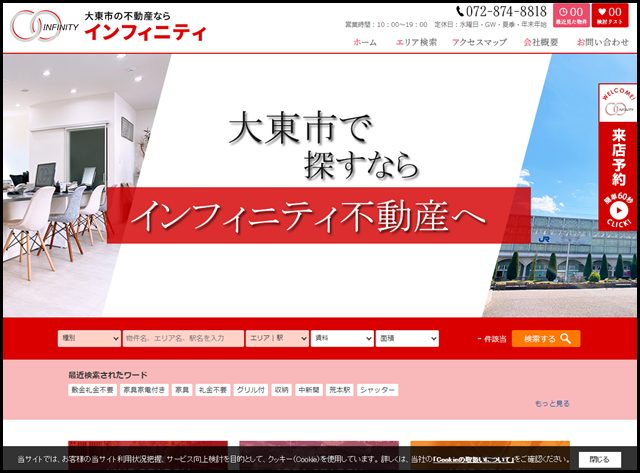Click the orange 検索する button
Image resolution: width=640 pixels, height=473 pixels.
546,338
